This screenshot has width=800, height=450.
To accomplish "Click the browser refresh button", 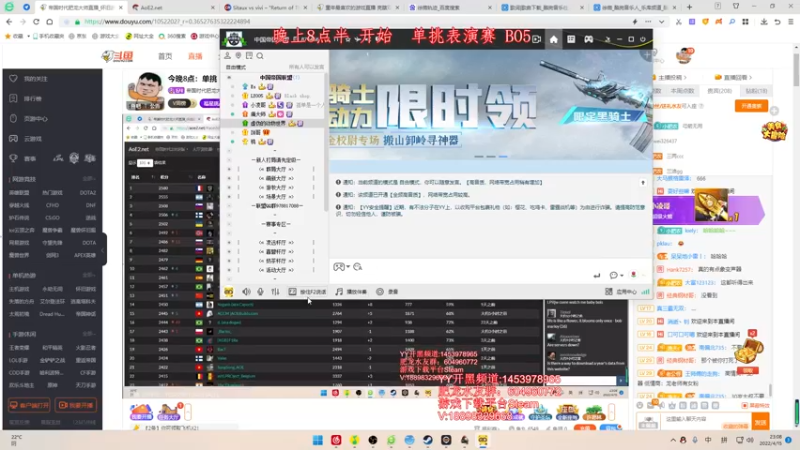I will pos(36,22).
